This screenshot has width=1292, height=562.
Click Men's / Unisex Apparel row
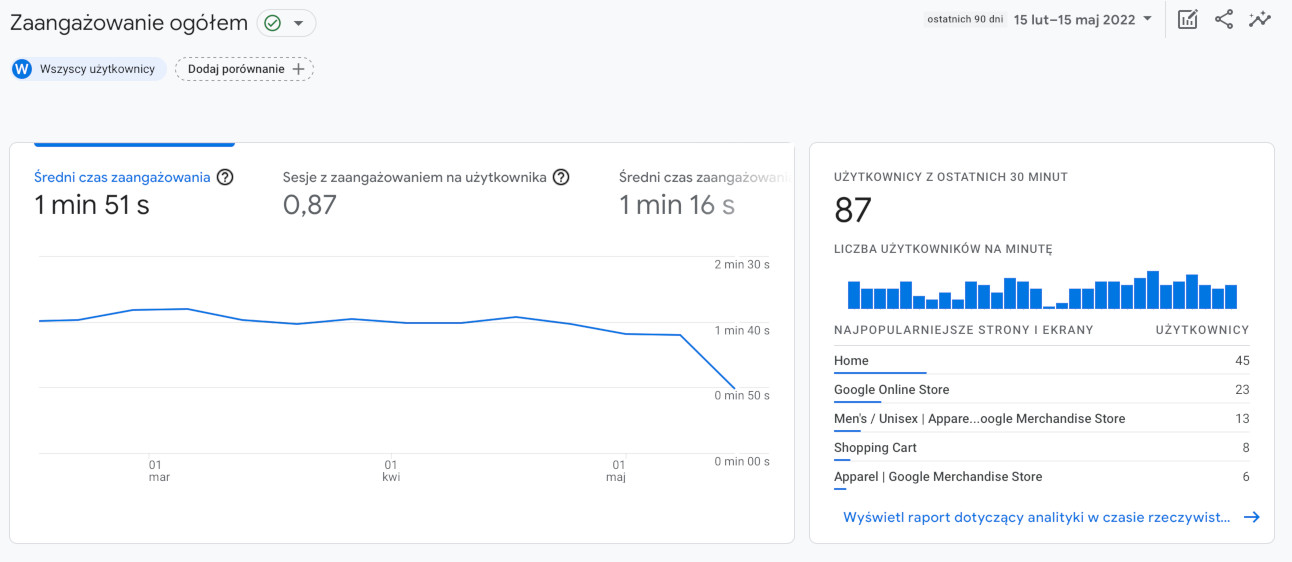pyautogui.click(x=1042, y=419)
